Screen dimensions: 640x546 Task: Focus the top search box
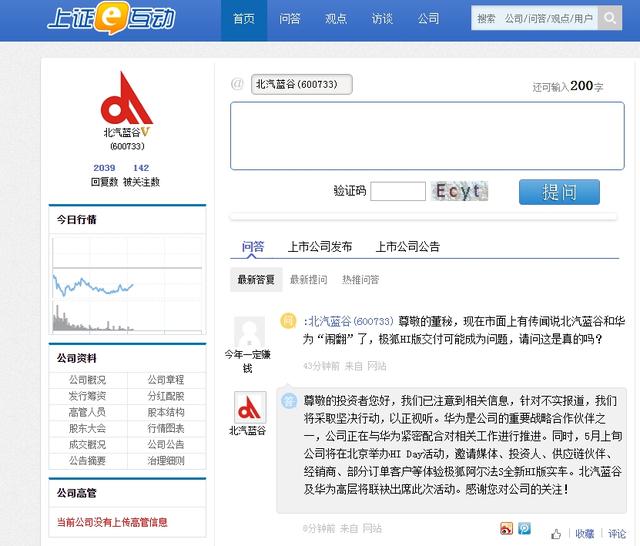click(x=535, y=18)
